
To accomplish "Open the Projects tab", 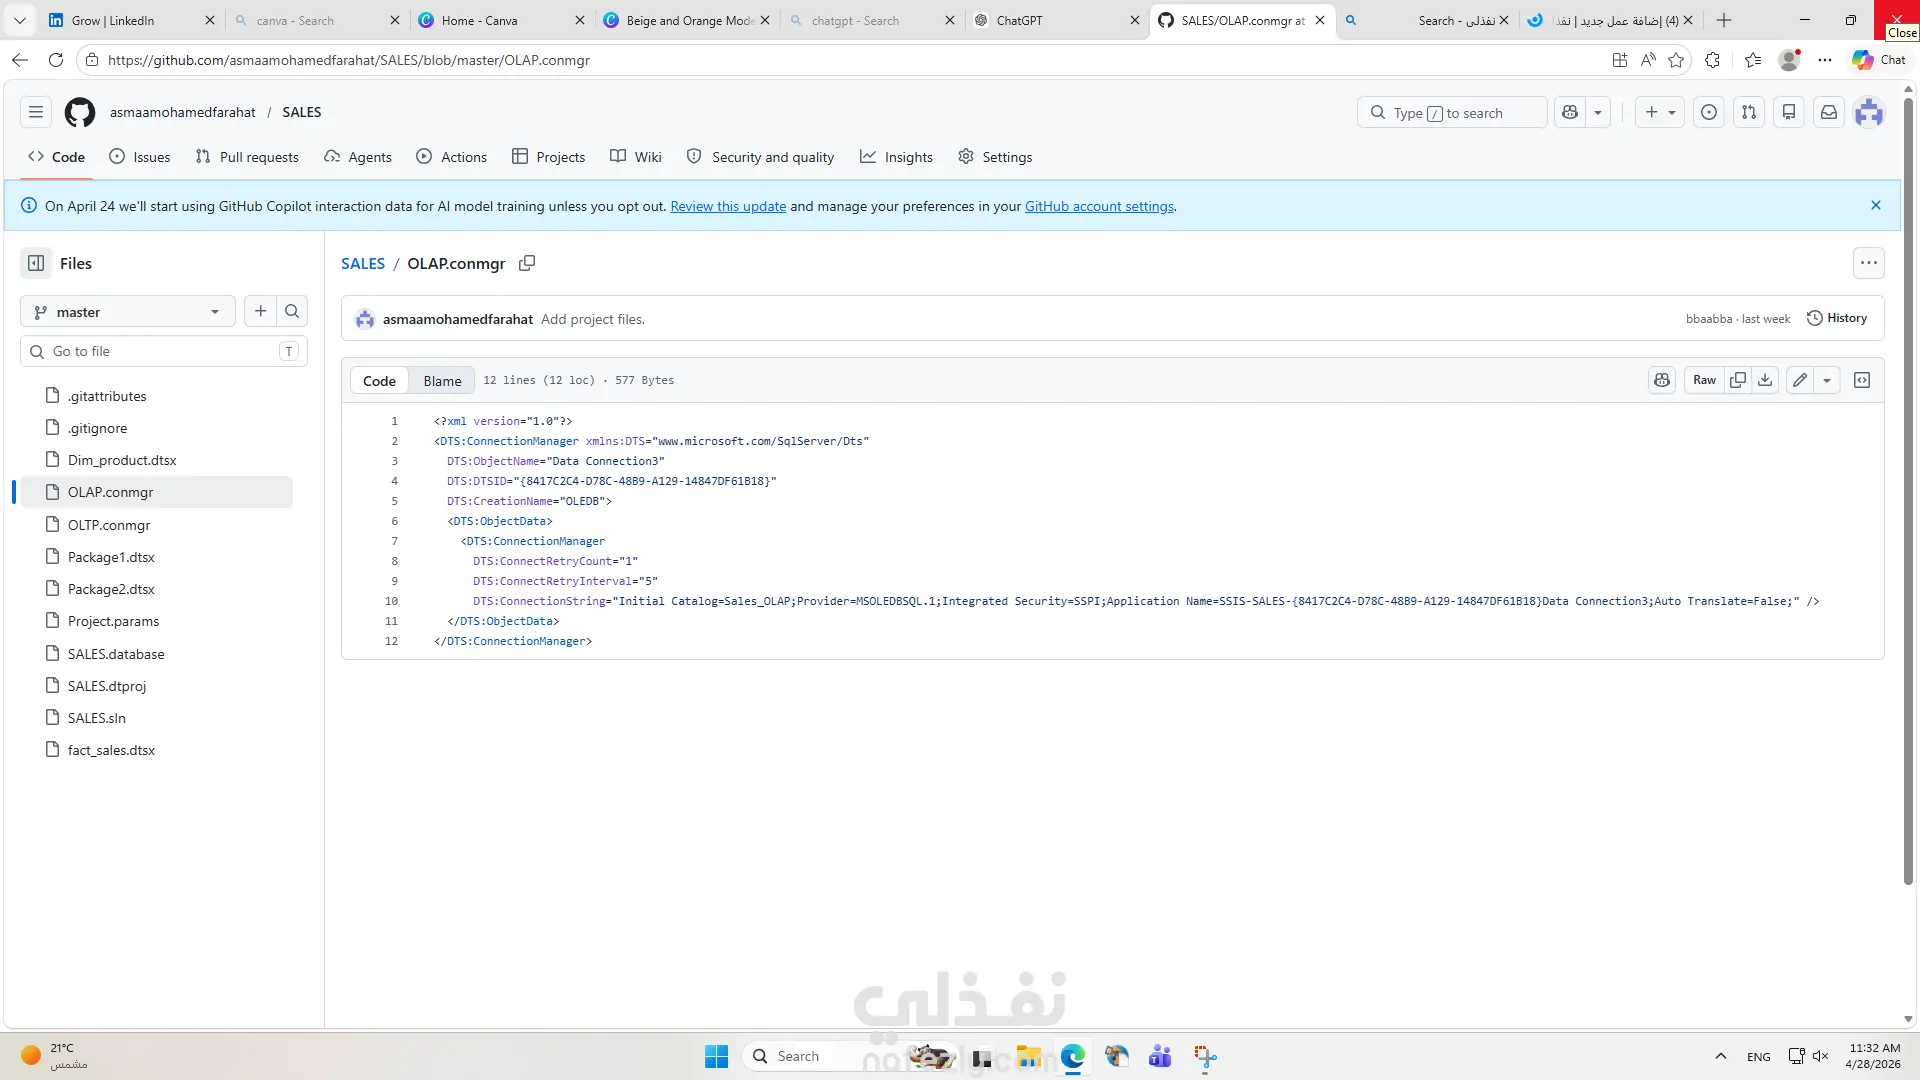I will tap(549, 157).
